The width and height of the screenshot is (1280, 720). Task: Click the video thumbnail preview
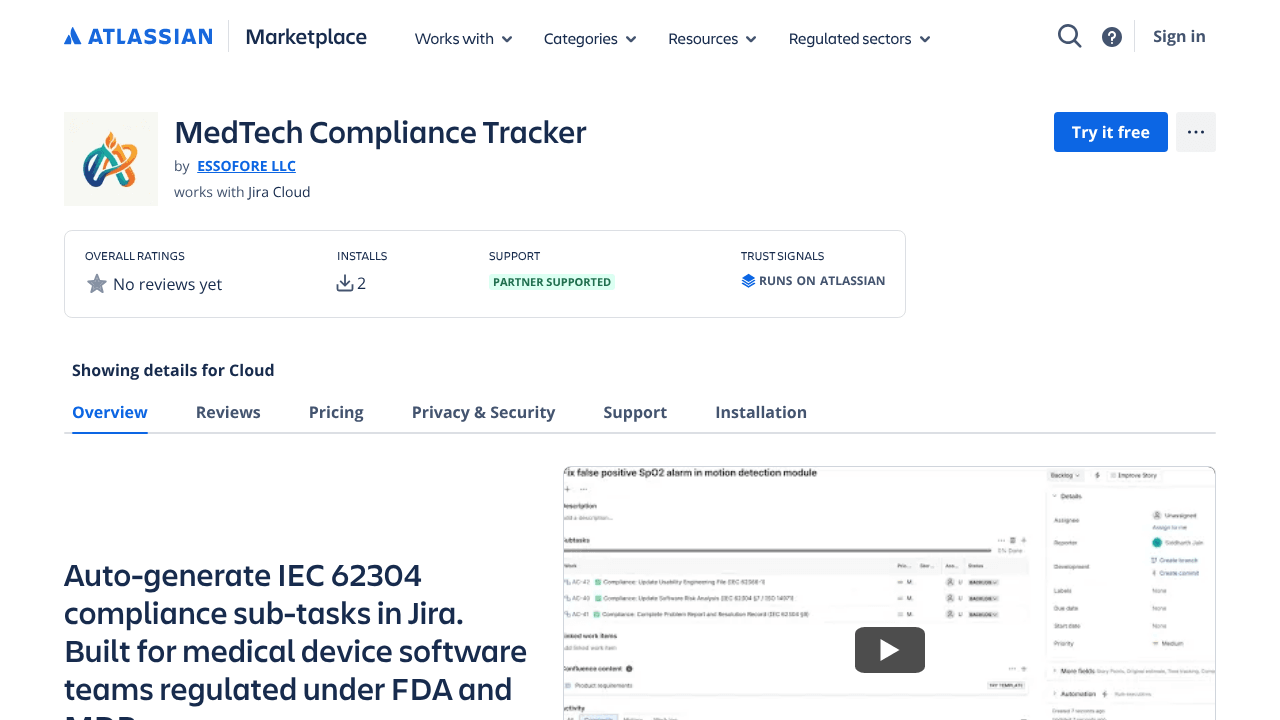pos(890,593)
